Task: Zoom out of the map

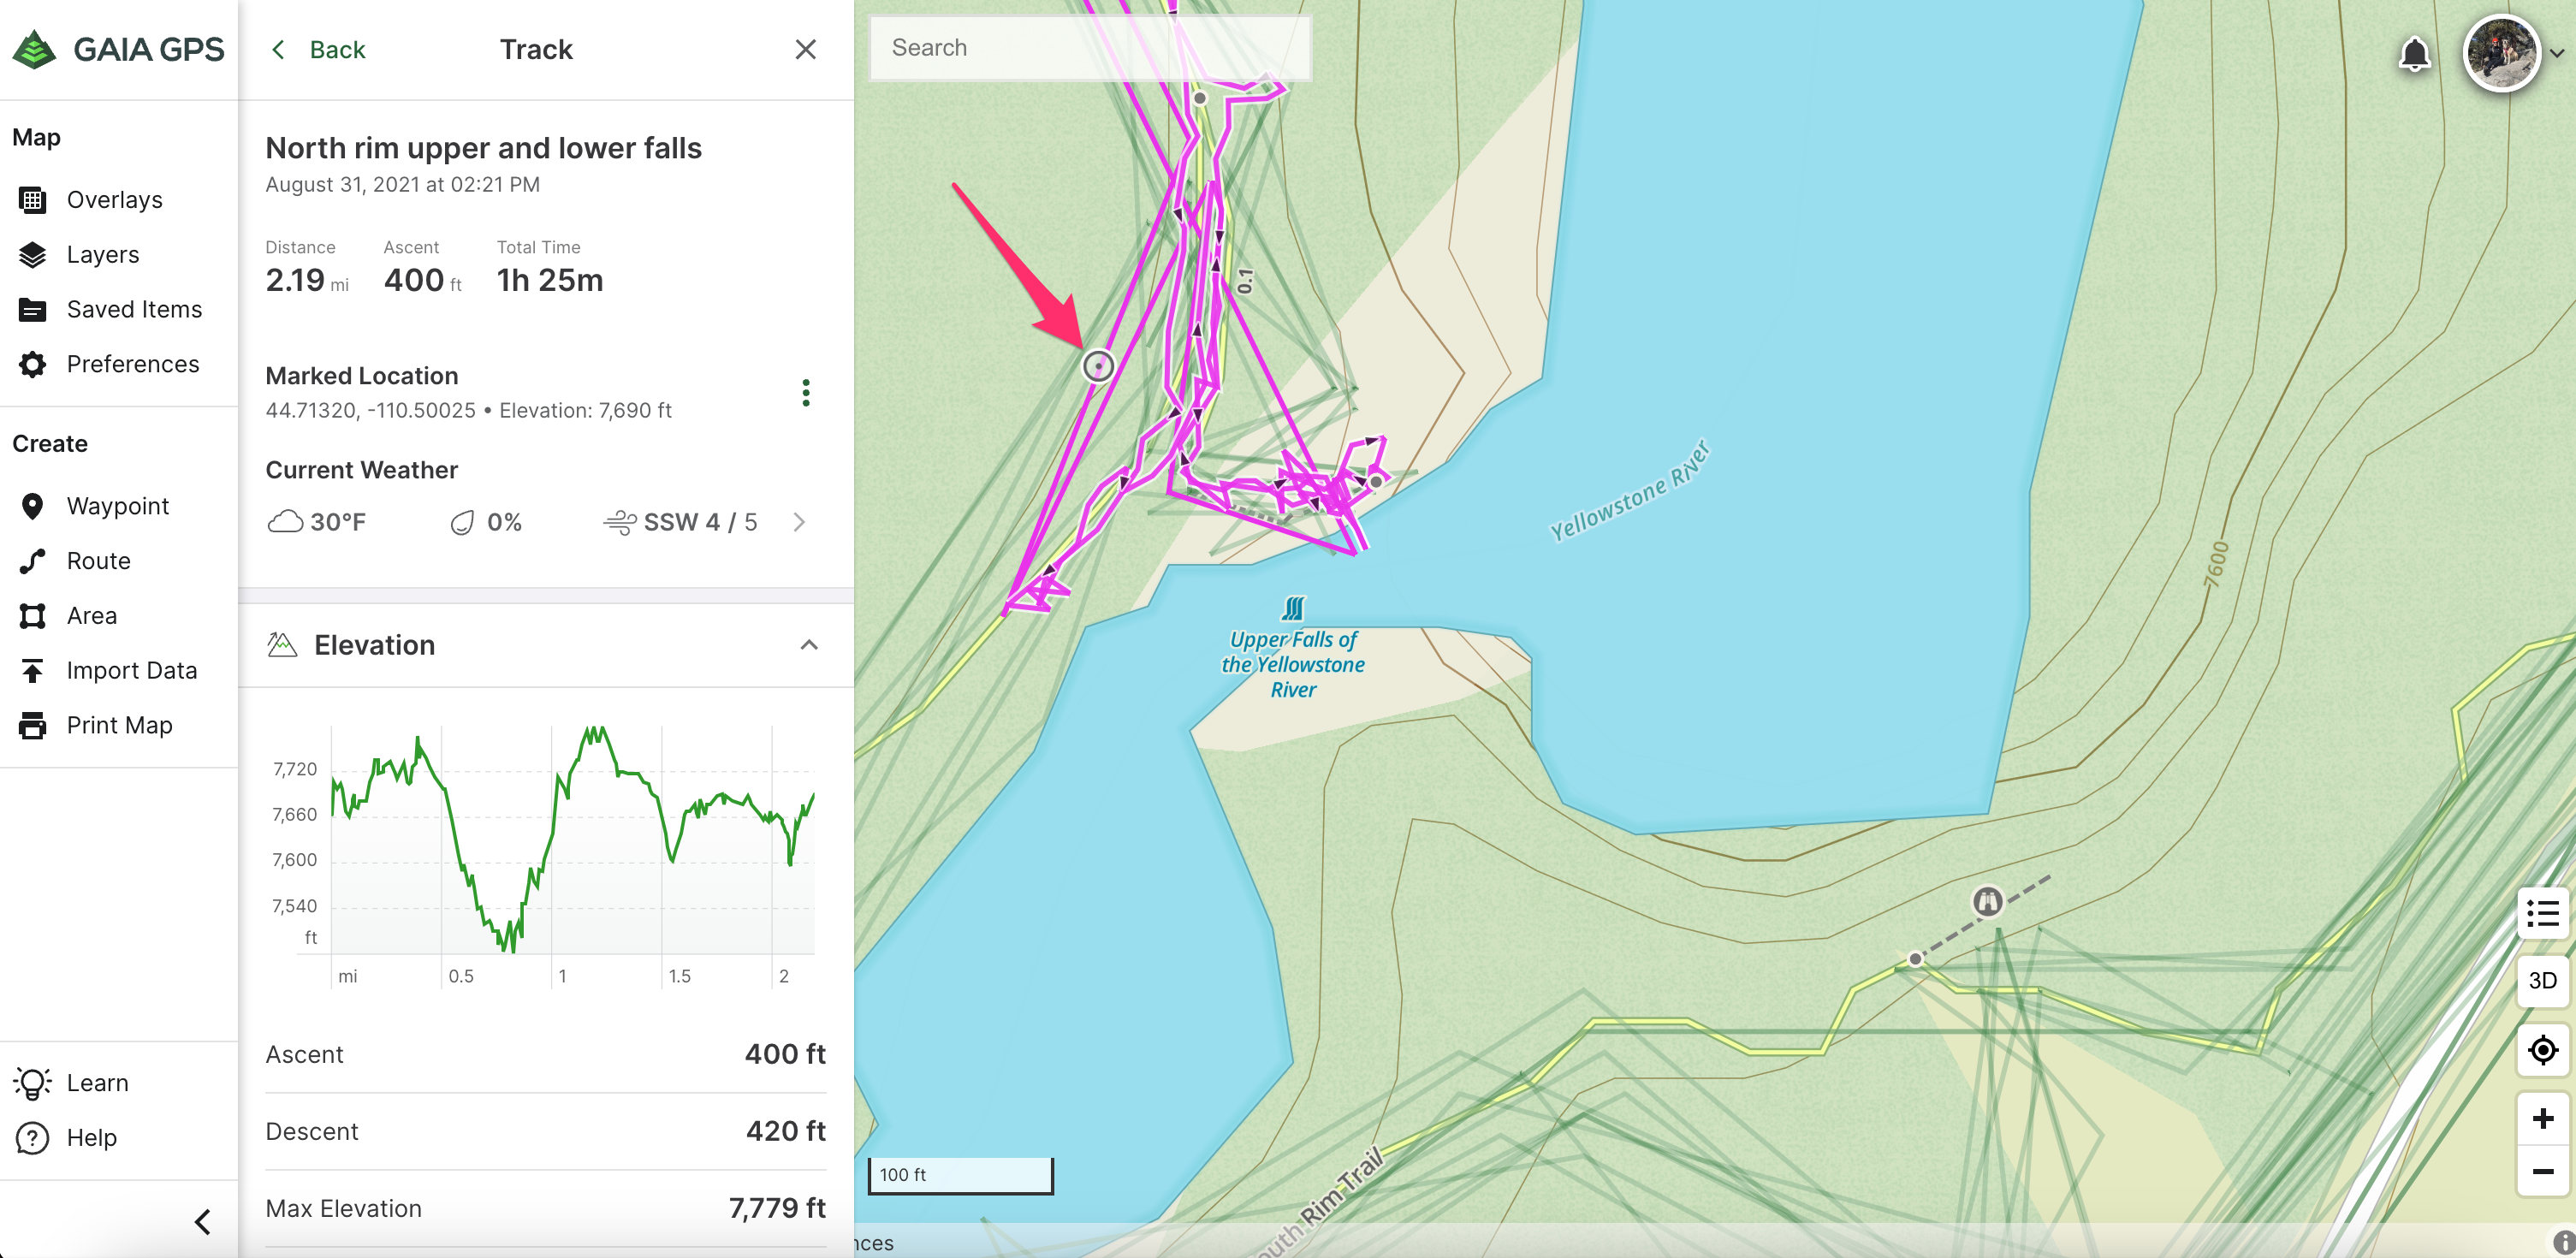Action: pos(2542,1171)
